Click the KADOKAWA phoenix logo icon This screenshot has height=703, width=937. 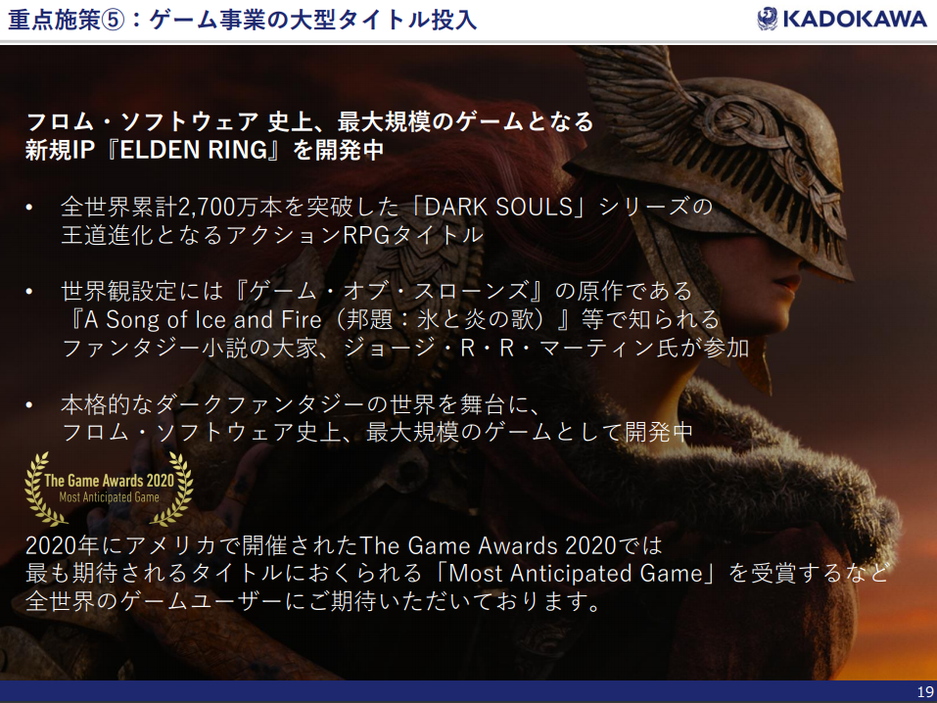(767, 19)
